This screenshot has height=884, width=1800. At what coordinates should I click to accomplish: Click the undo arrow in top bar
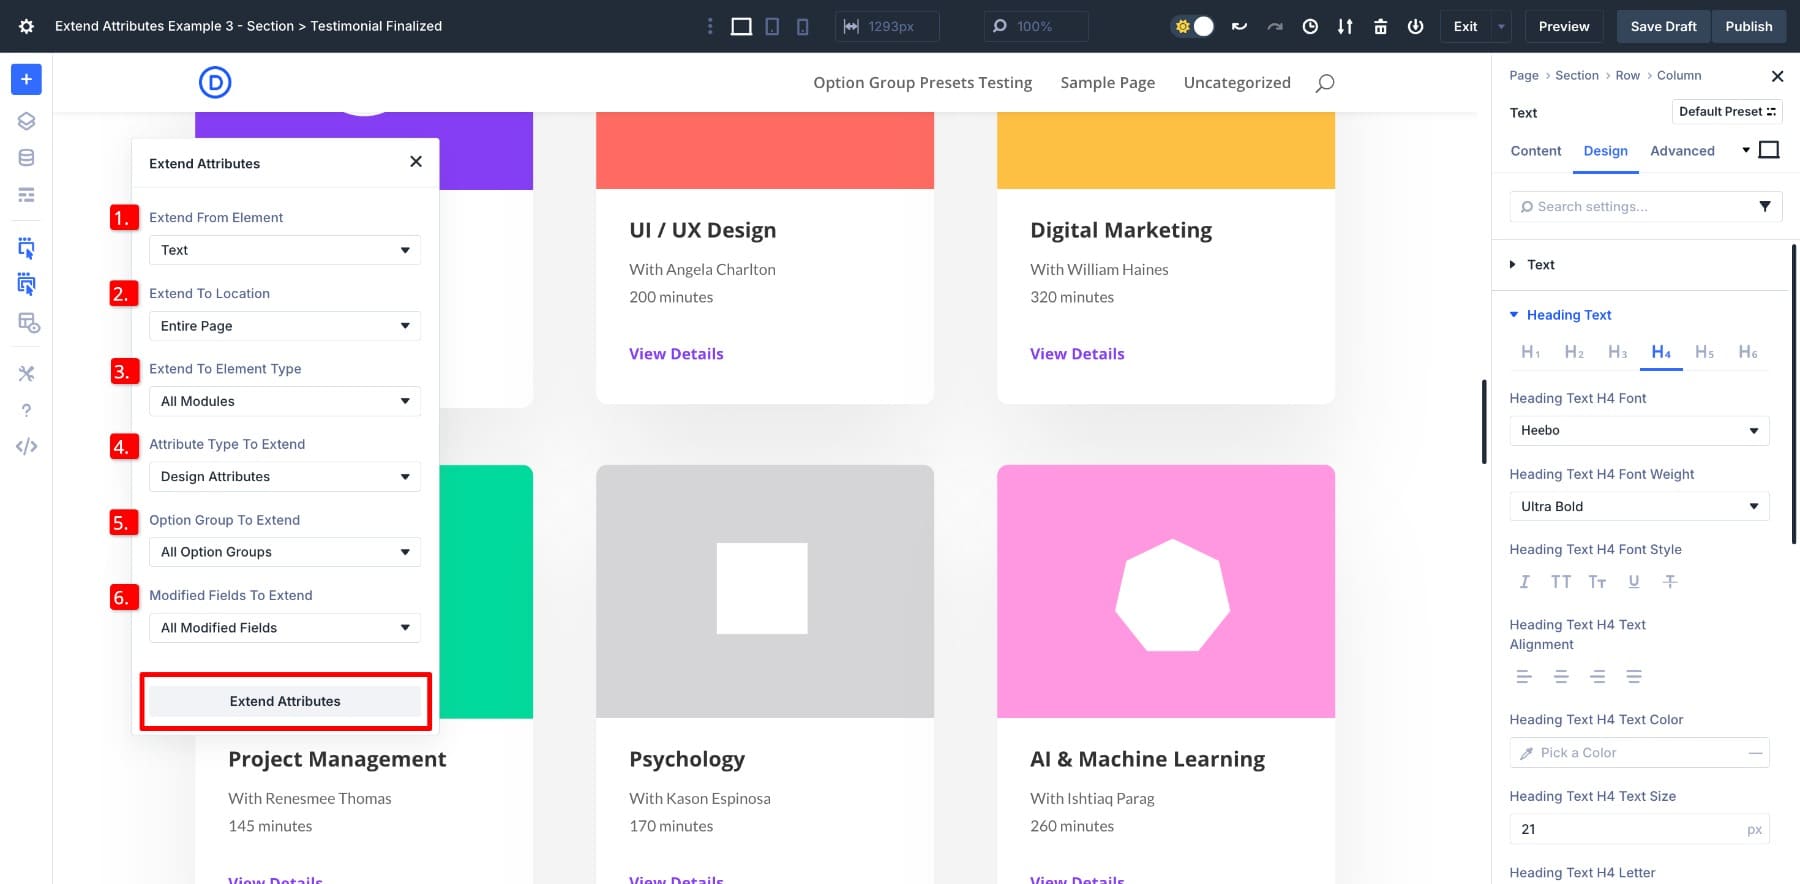click(1239, 26)
